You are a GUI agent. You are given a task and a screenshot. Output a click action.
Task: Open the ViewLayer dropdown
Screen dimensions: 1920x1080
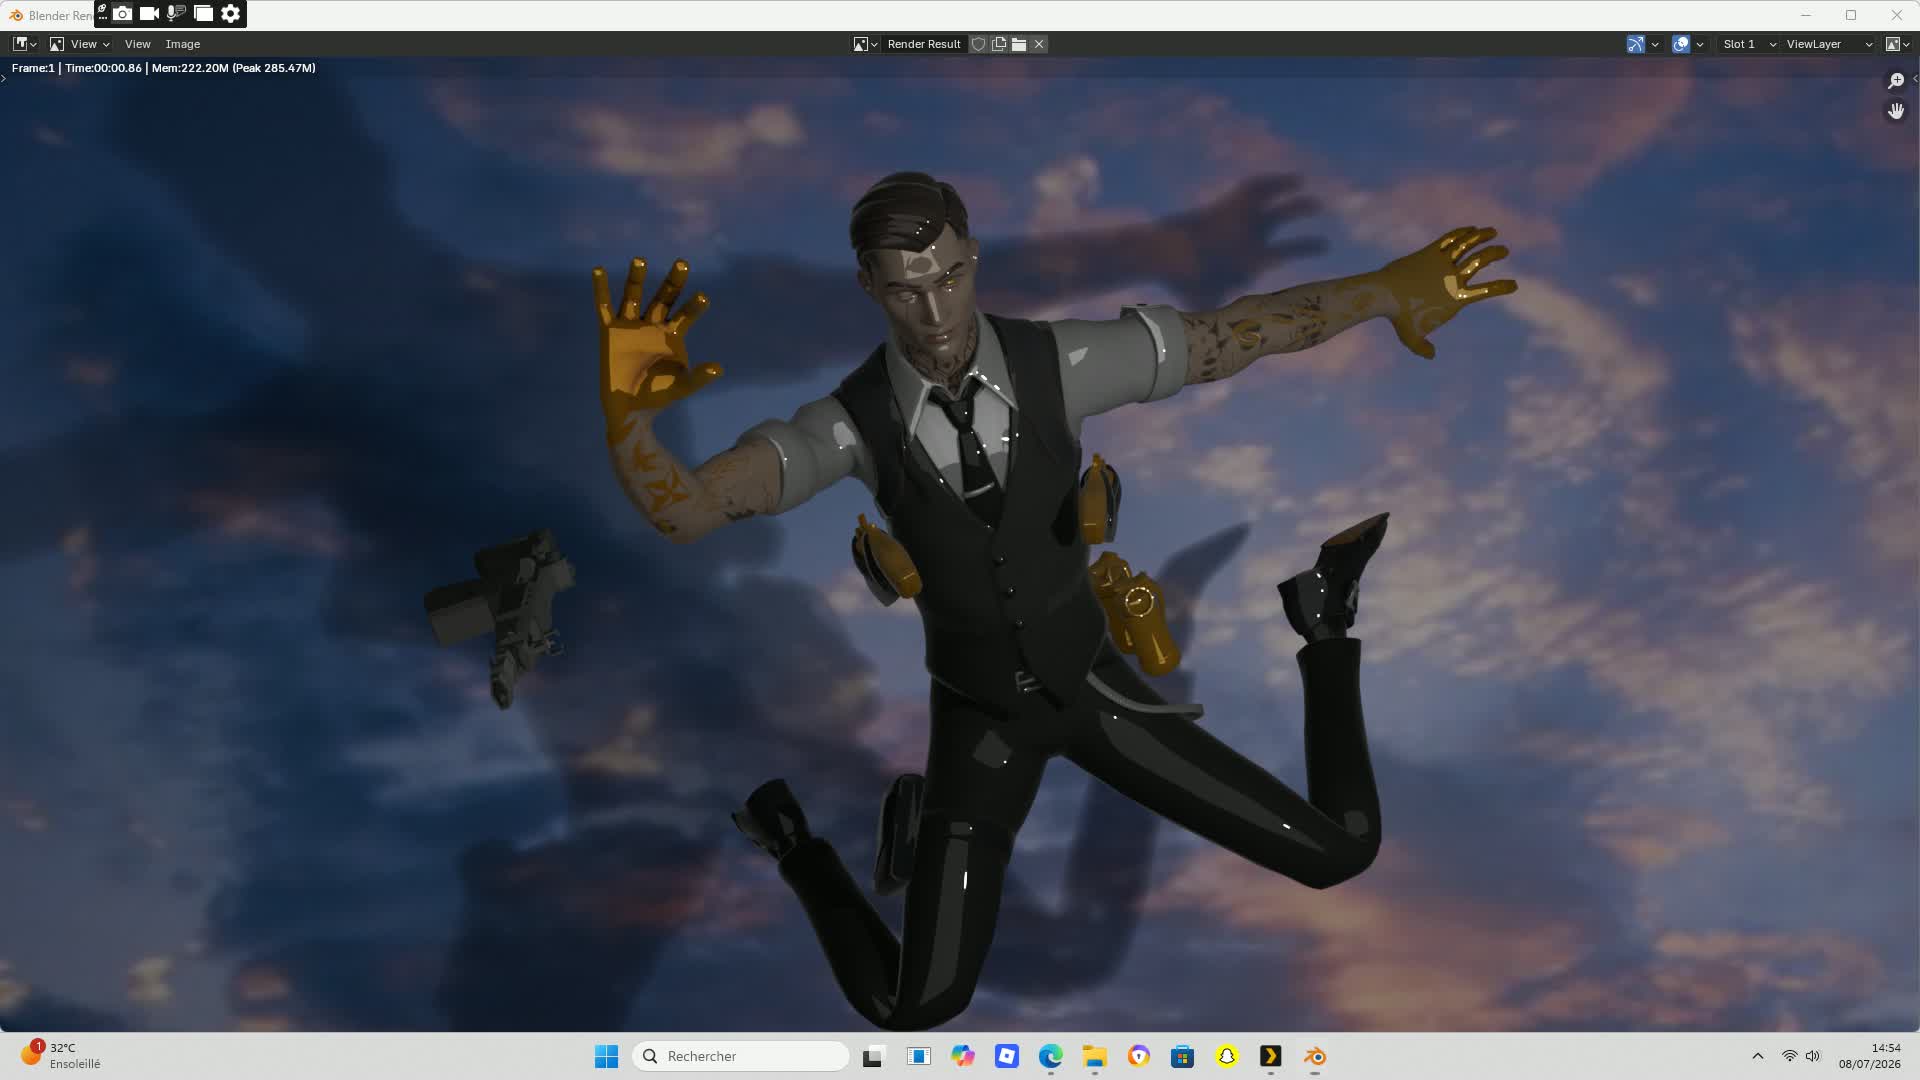click(1829, 44)
